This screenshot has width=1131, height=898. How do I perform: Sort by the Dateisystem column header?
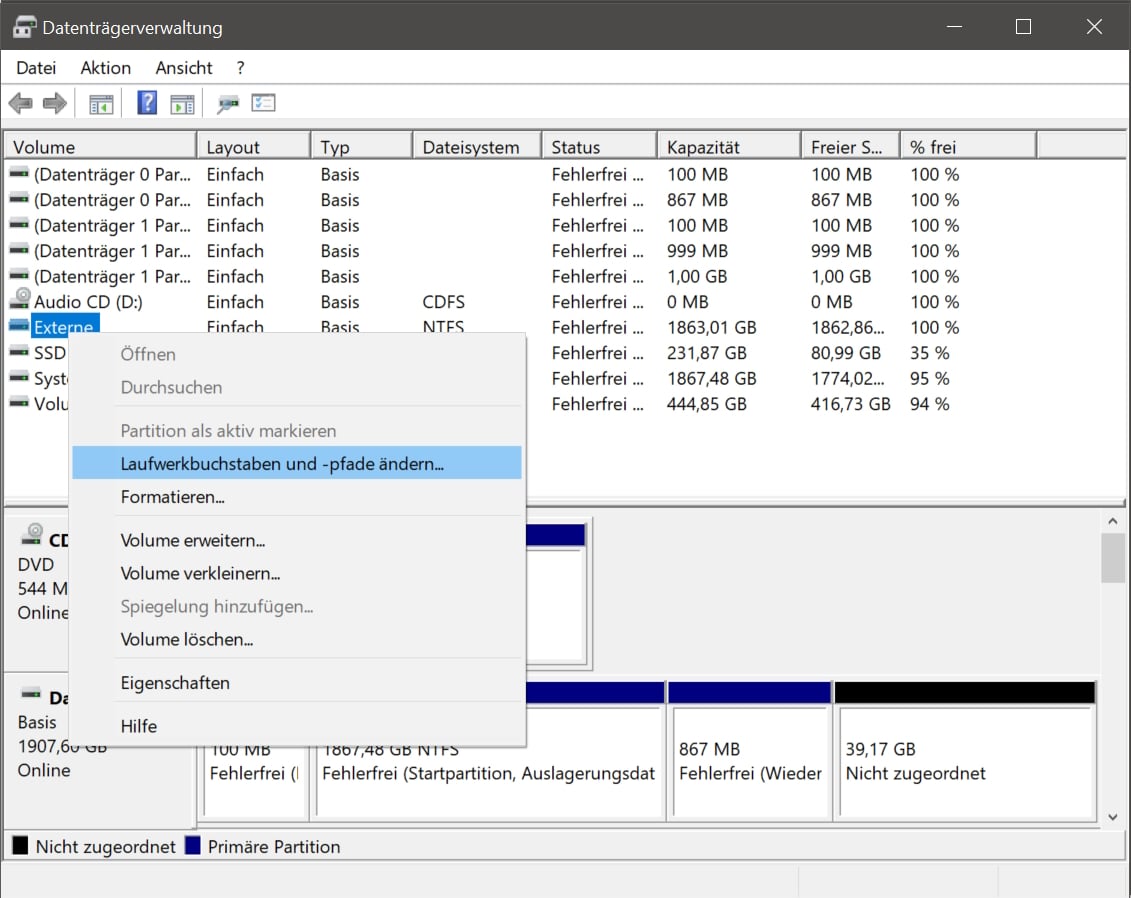(478, 146)
